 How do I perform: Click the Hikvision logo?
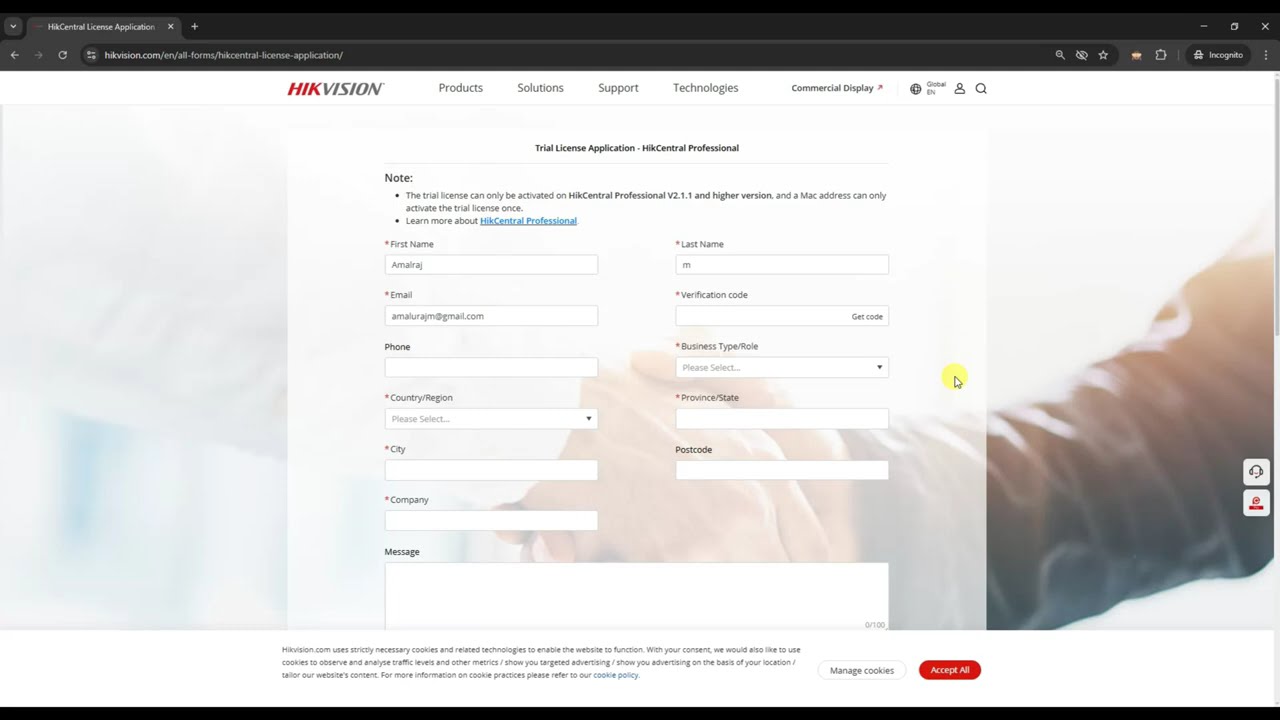point(336,88)
